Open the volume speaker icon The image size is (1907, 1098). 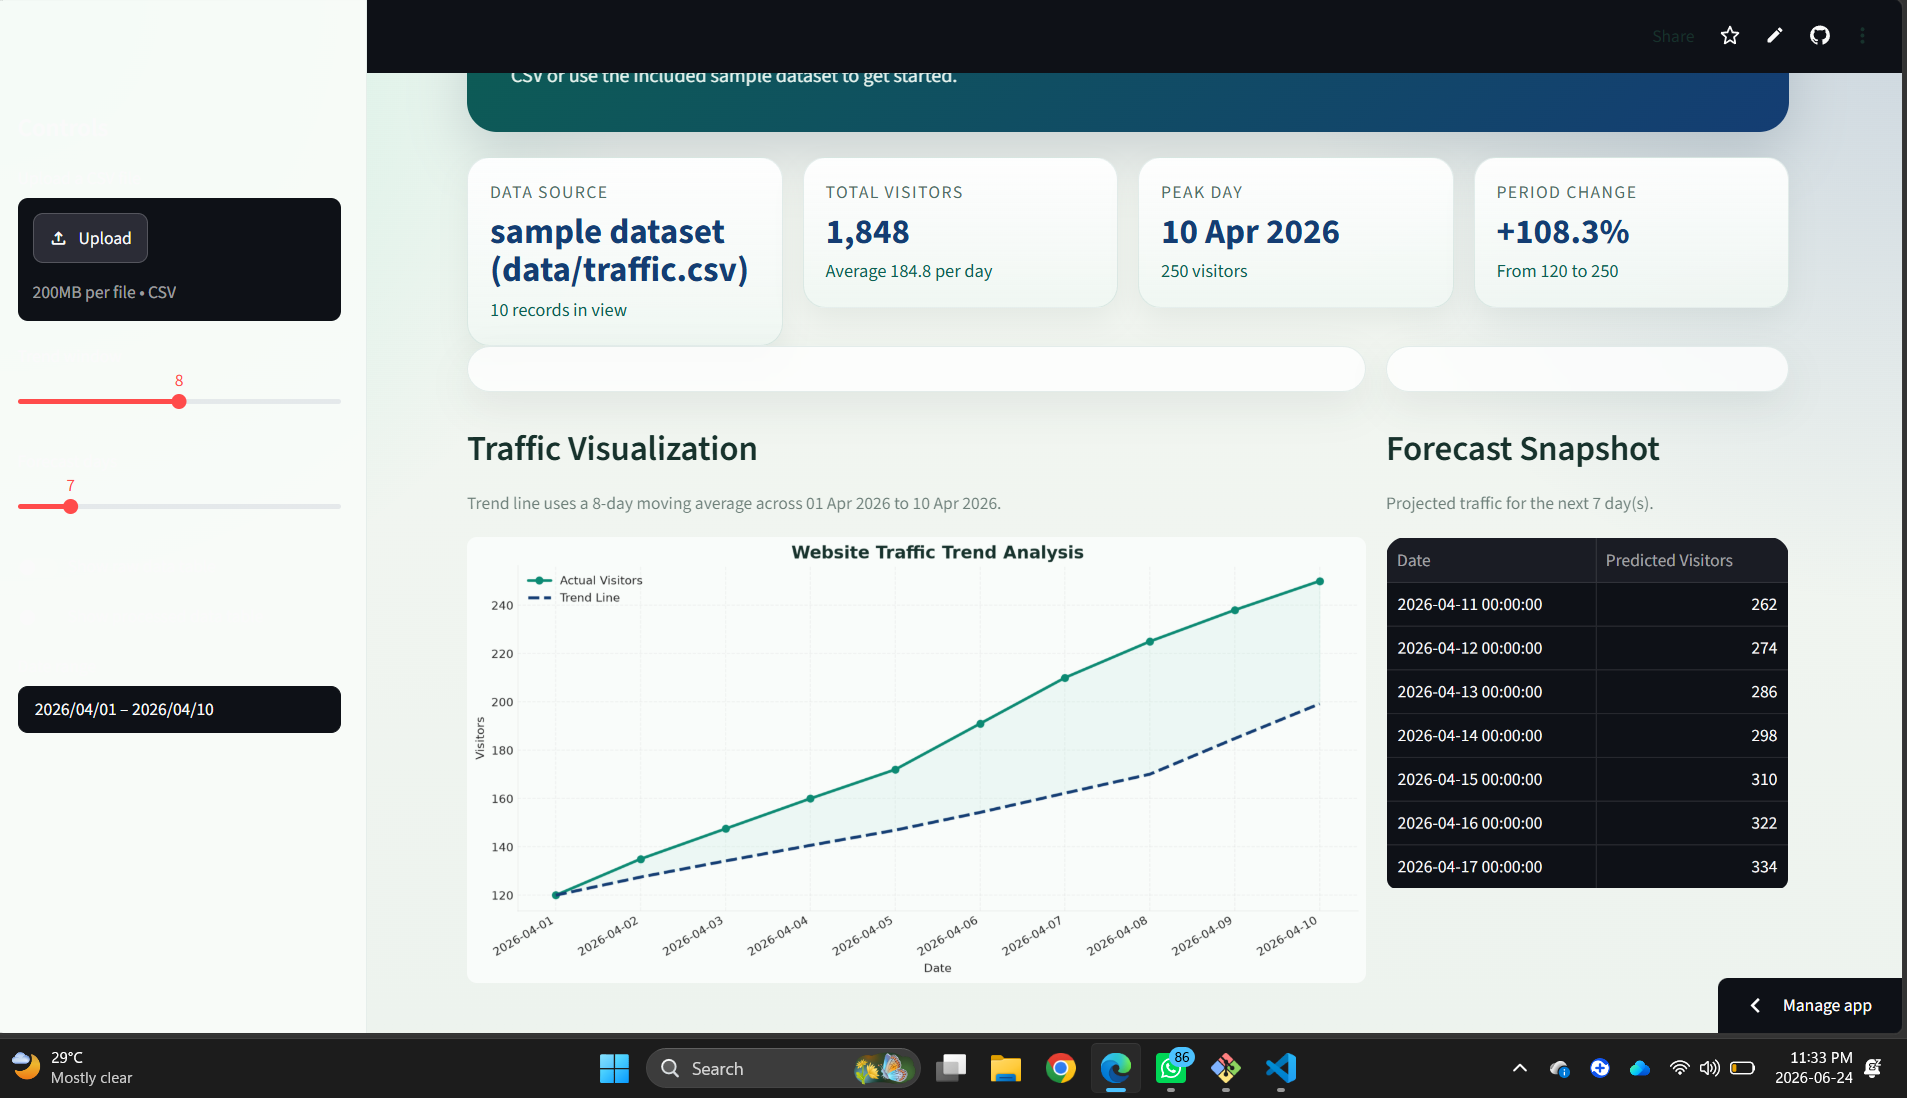coord(1710,1068)
